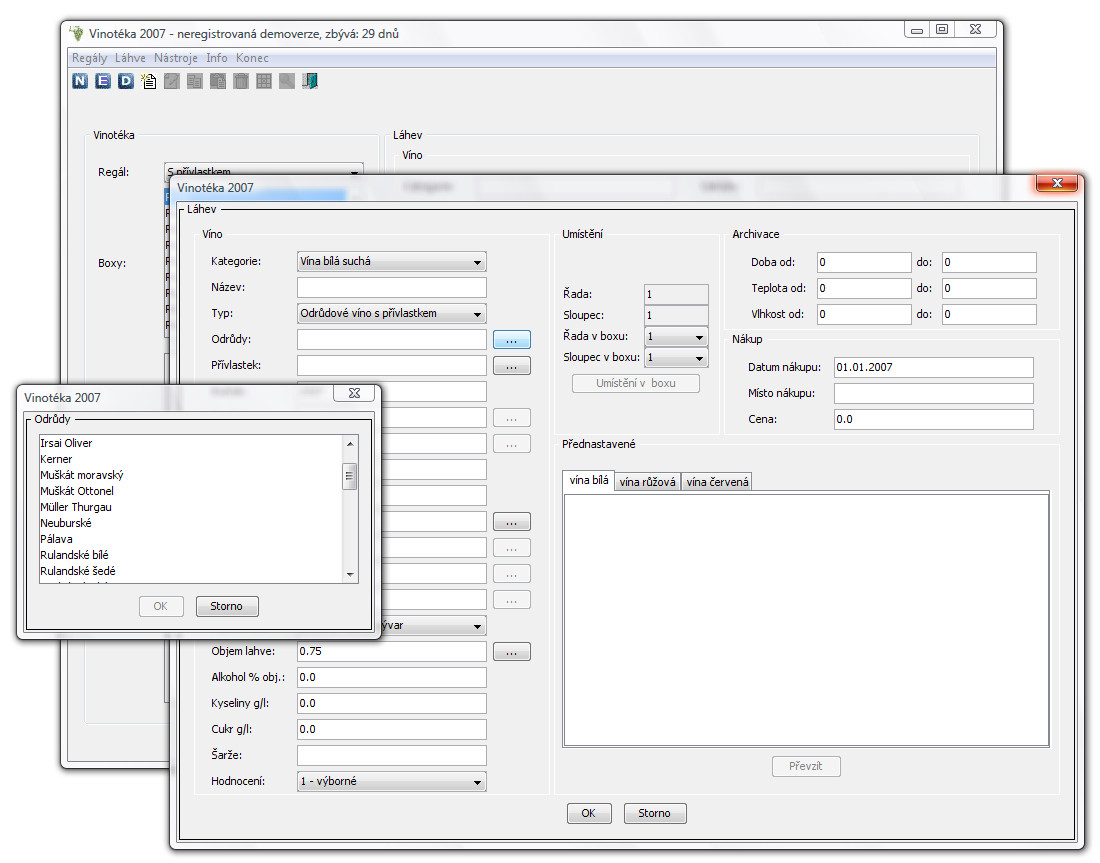The height and width of the screenshot is (863, 1100).
Task: Click the exit door toolbar icon
Action: 310,81
